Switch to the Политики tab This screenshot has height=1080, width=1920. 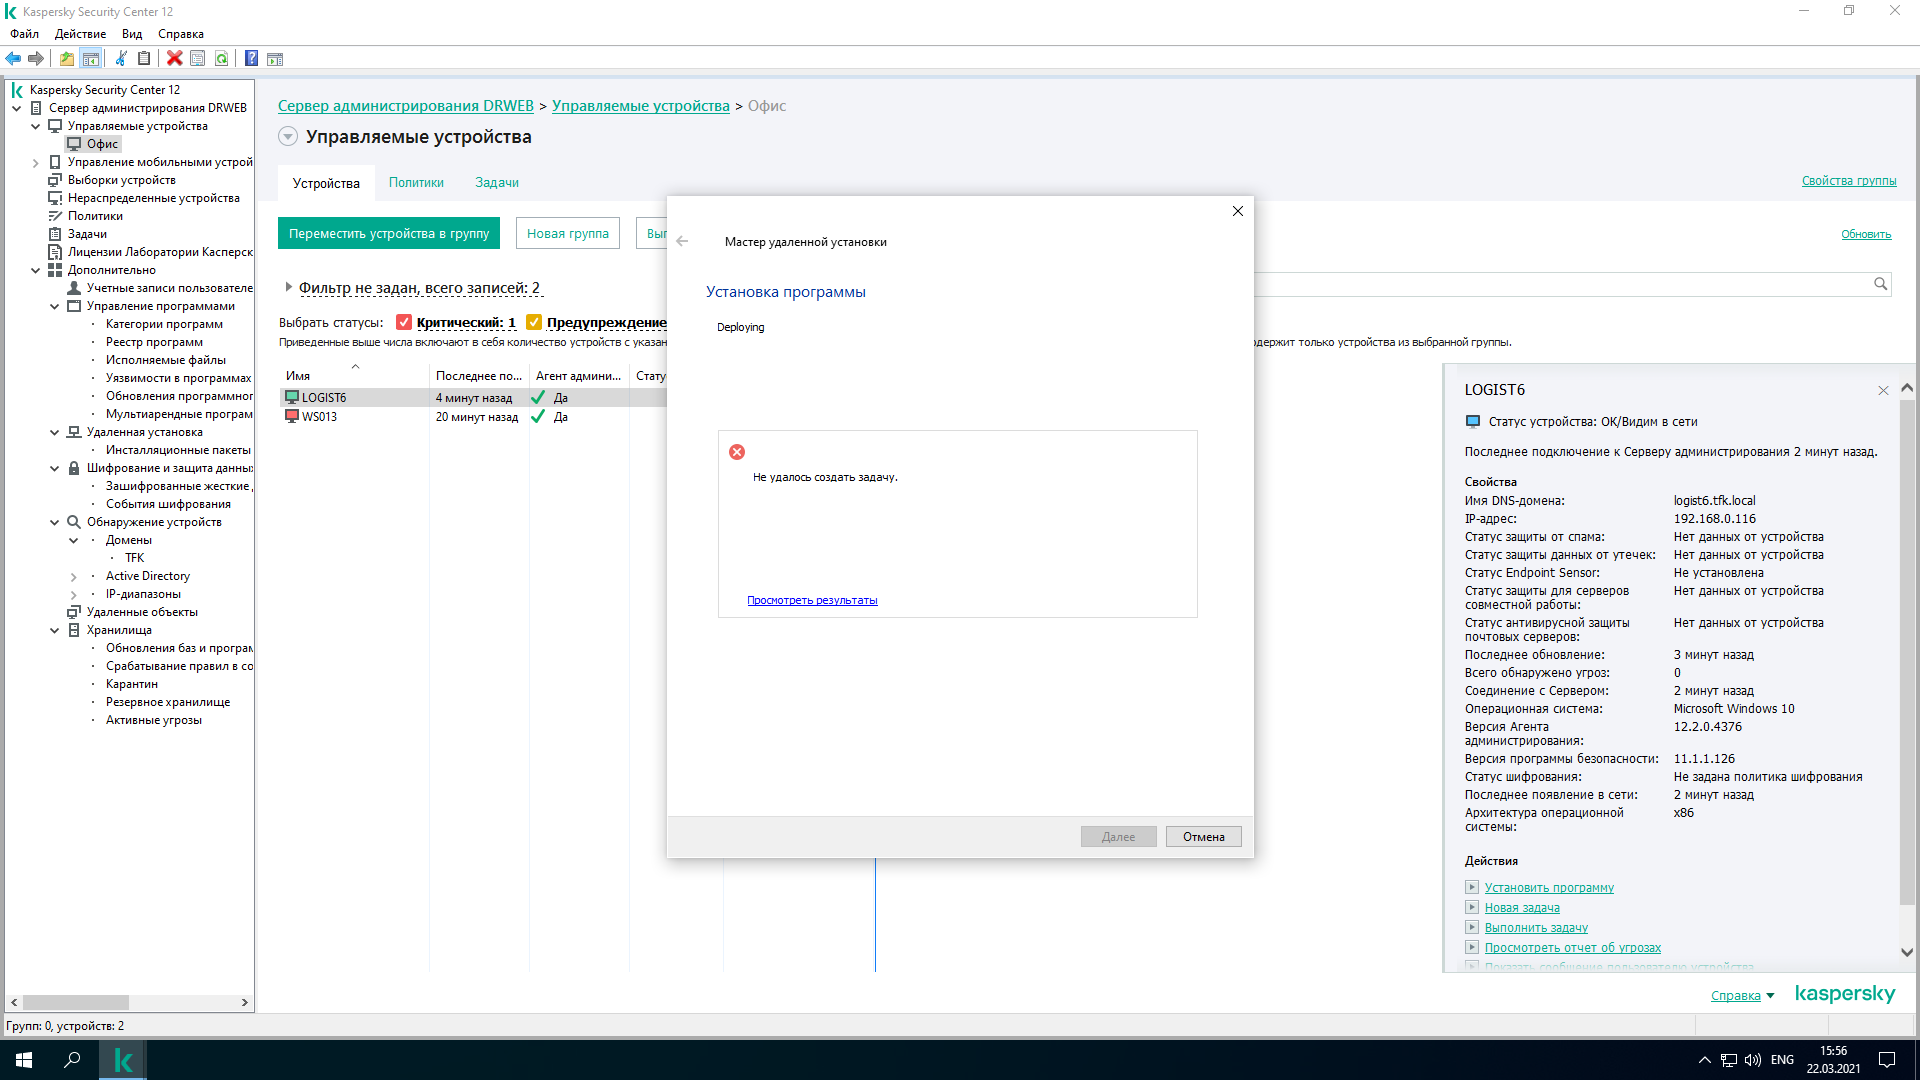point(416,182)
